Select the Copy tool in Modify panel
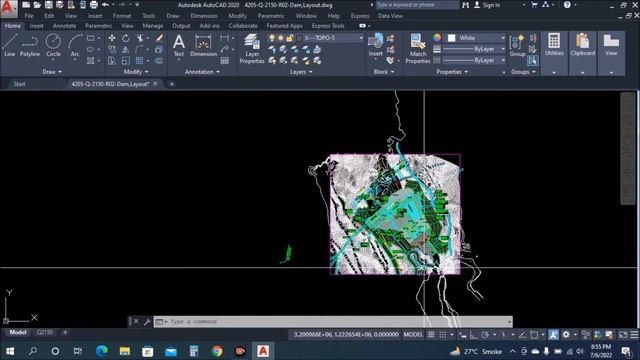Image resolution: width=640 pixels, height=360 pixels. click(111, 49)
